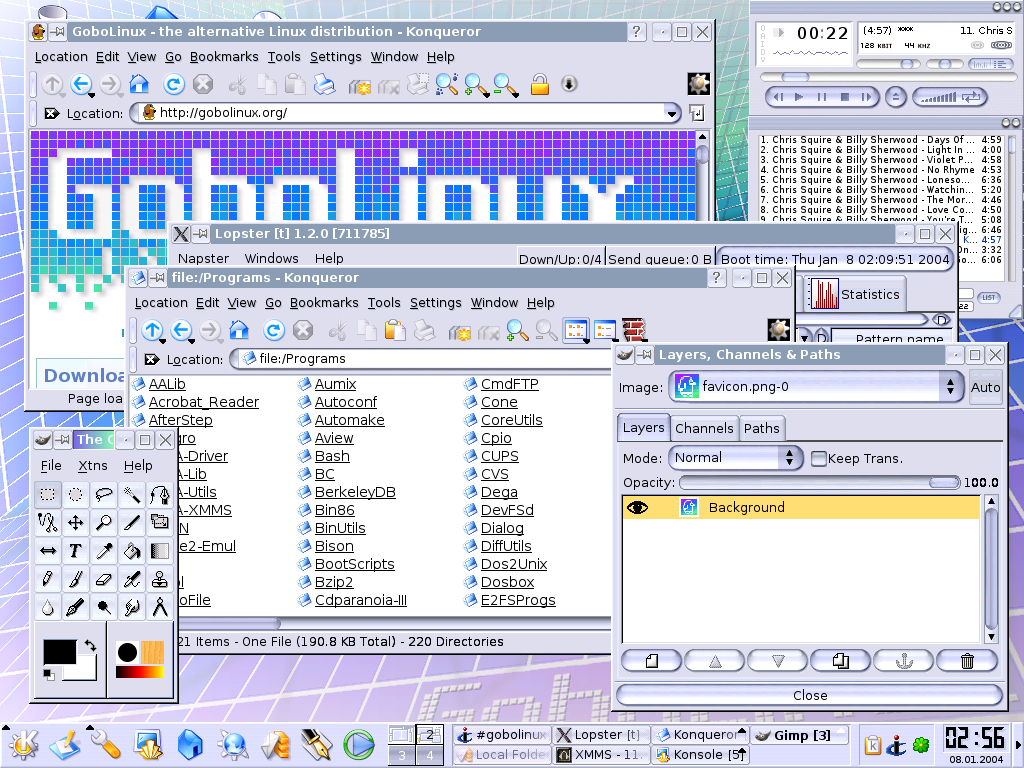Click the Paste icon in file:/Programs Konqueror

click(x=394, y=330)
